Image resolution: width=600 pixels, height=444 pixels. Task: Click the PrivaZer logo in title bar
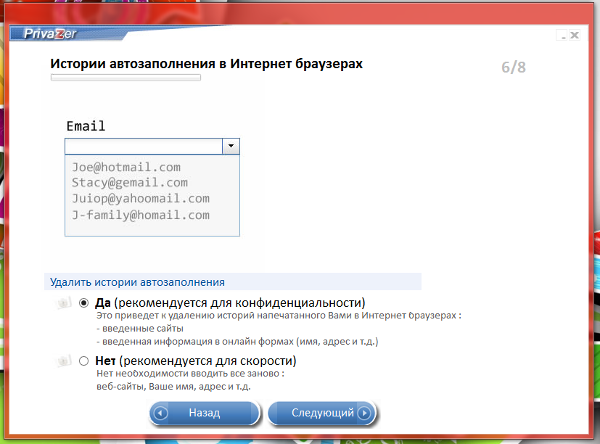pyautogui.click(x=51, y=34)
